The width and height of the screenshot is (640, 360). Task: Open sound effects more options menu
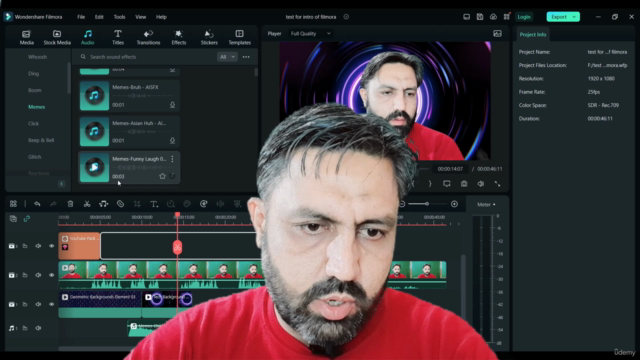pos(246,57)
